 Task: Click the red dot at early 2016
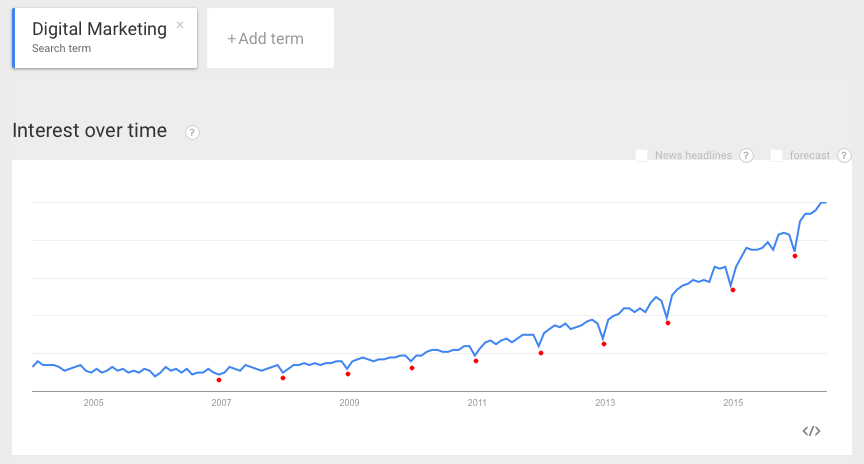tap(795, 256)
